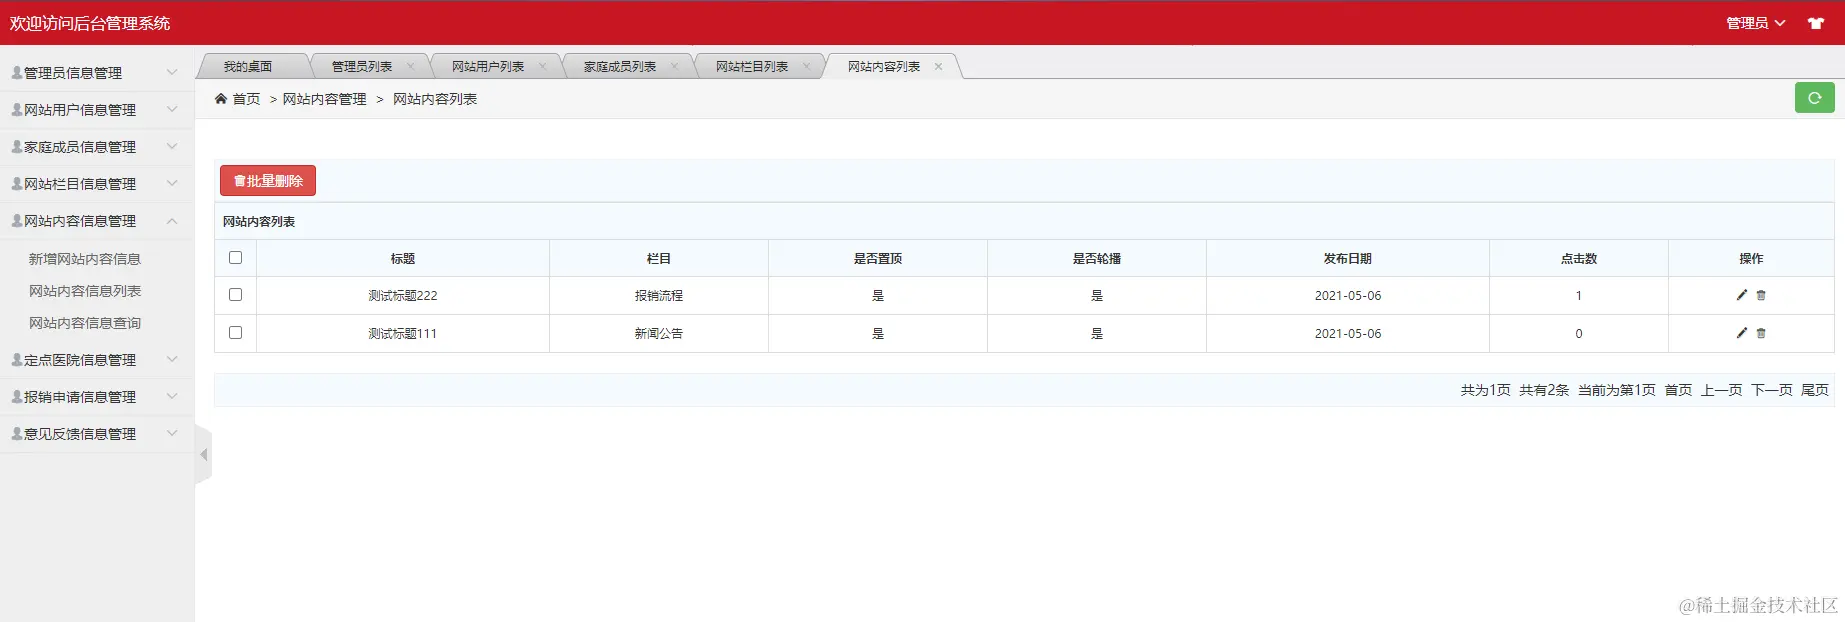Open the skin theme shirt icon
The width and height of the screenshot is (1845, 622).
(1816, 23)
